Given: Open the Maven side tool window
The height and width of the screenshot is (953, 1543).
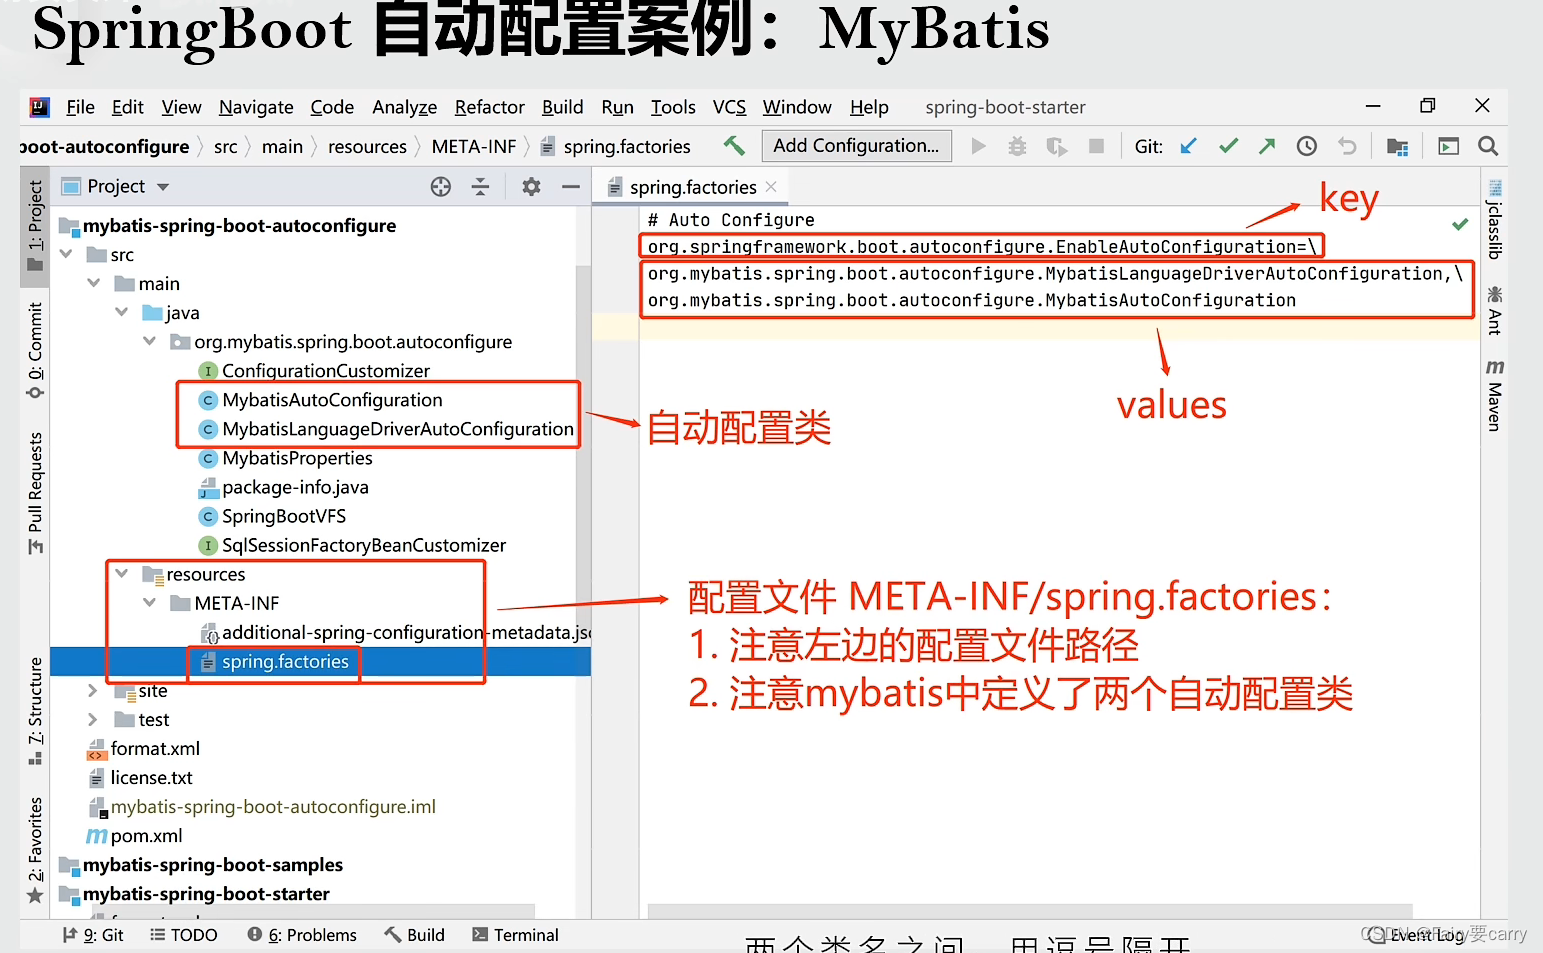Looking at the screenshot, I should (x=1495, y=395).
